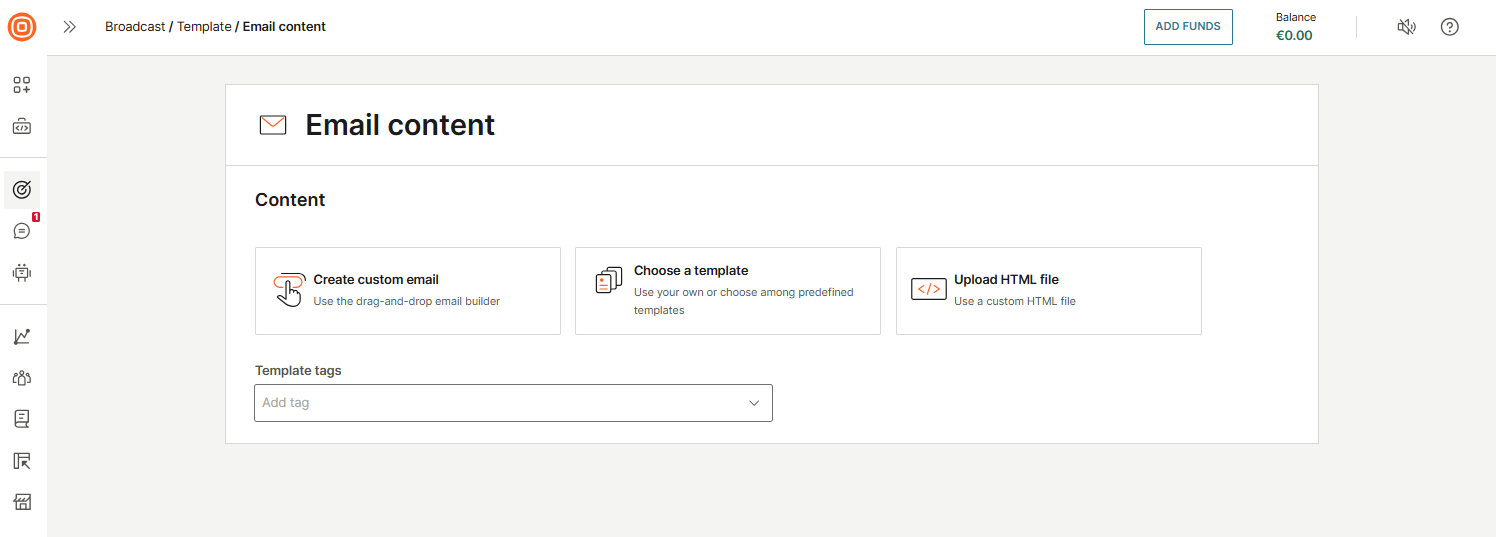Open the catalog book icon in sidebar
Viewport: 1496px width, 537px height.
click(x=22, y=419)
